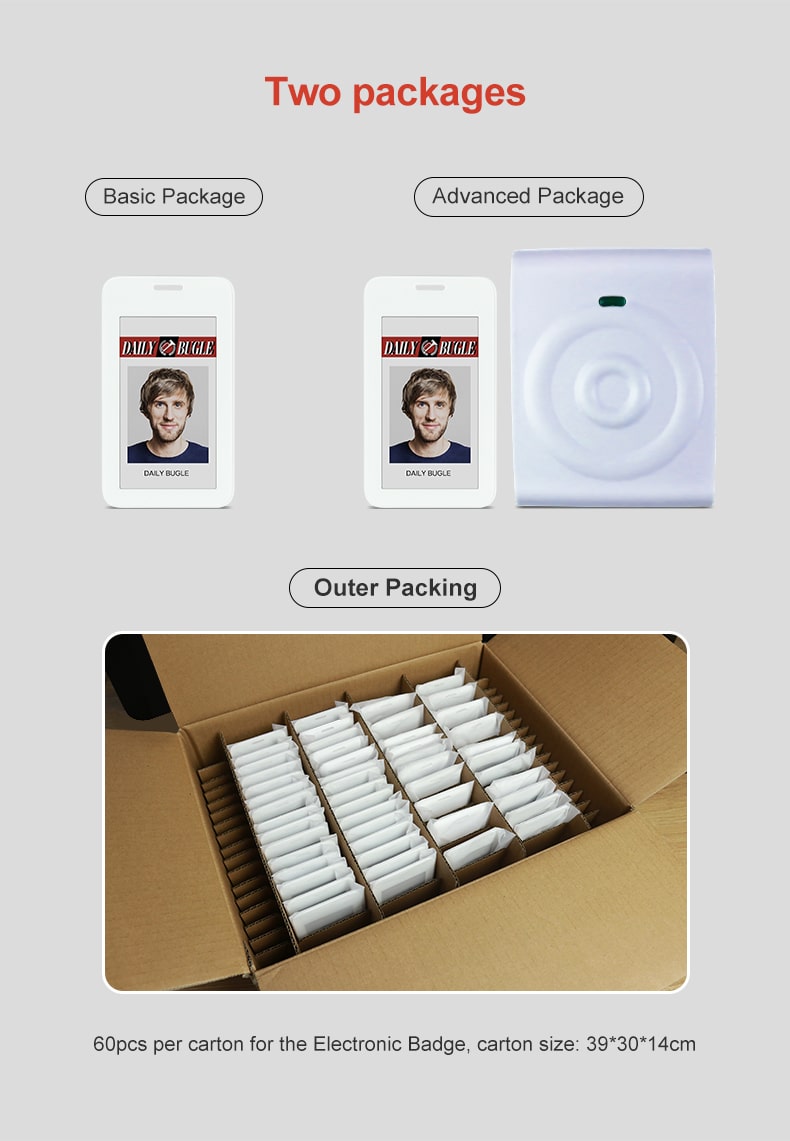Click the portrait photo on left badge
Screen dimensions: 790x1141
pos(168,414)
